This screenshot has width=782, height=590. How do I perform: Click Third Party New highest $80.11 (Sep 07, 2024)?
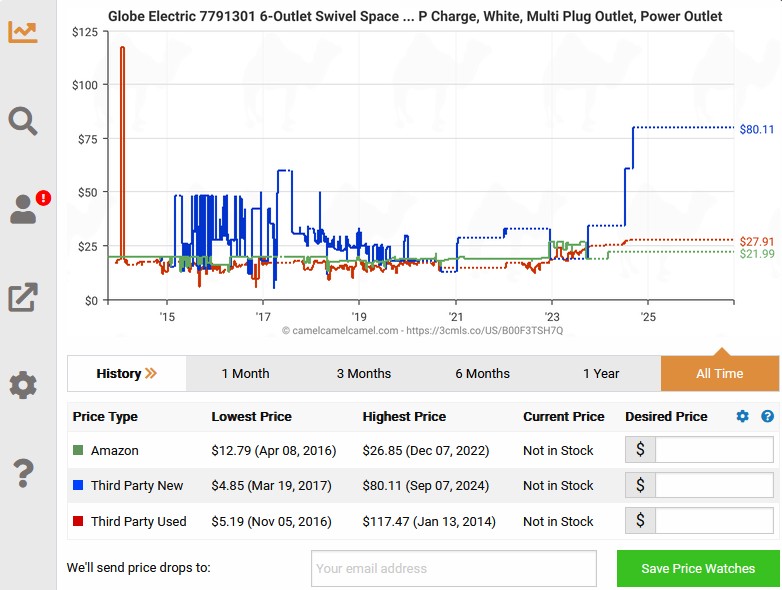tap(426, 486)
